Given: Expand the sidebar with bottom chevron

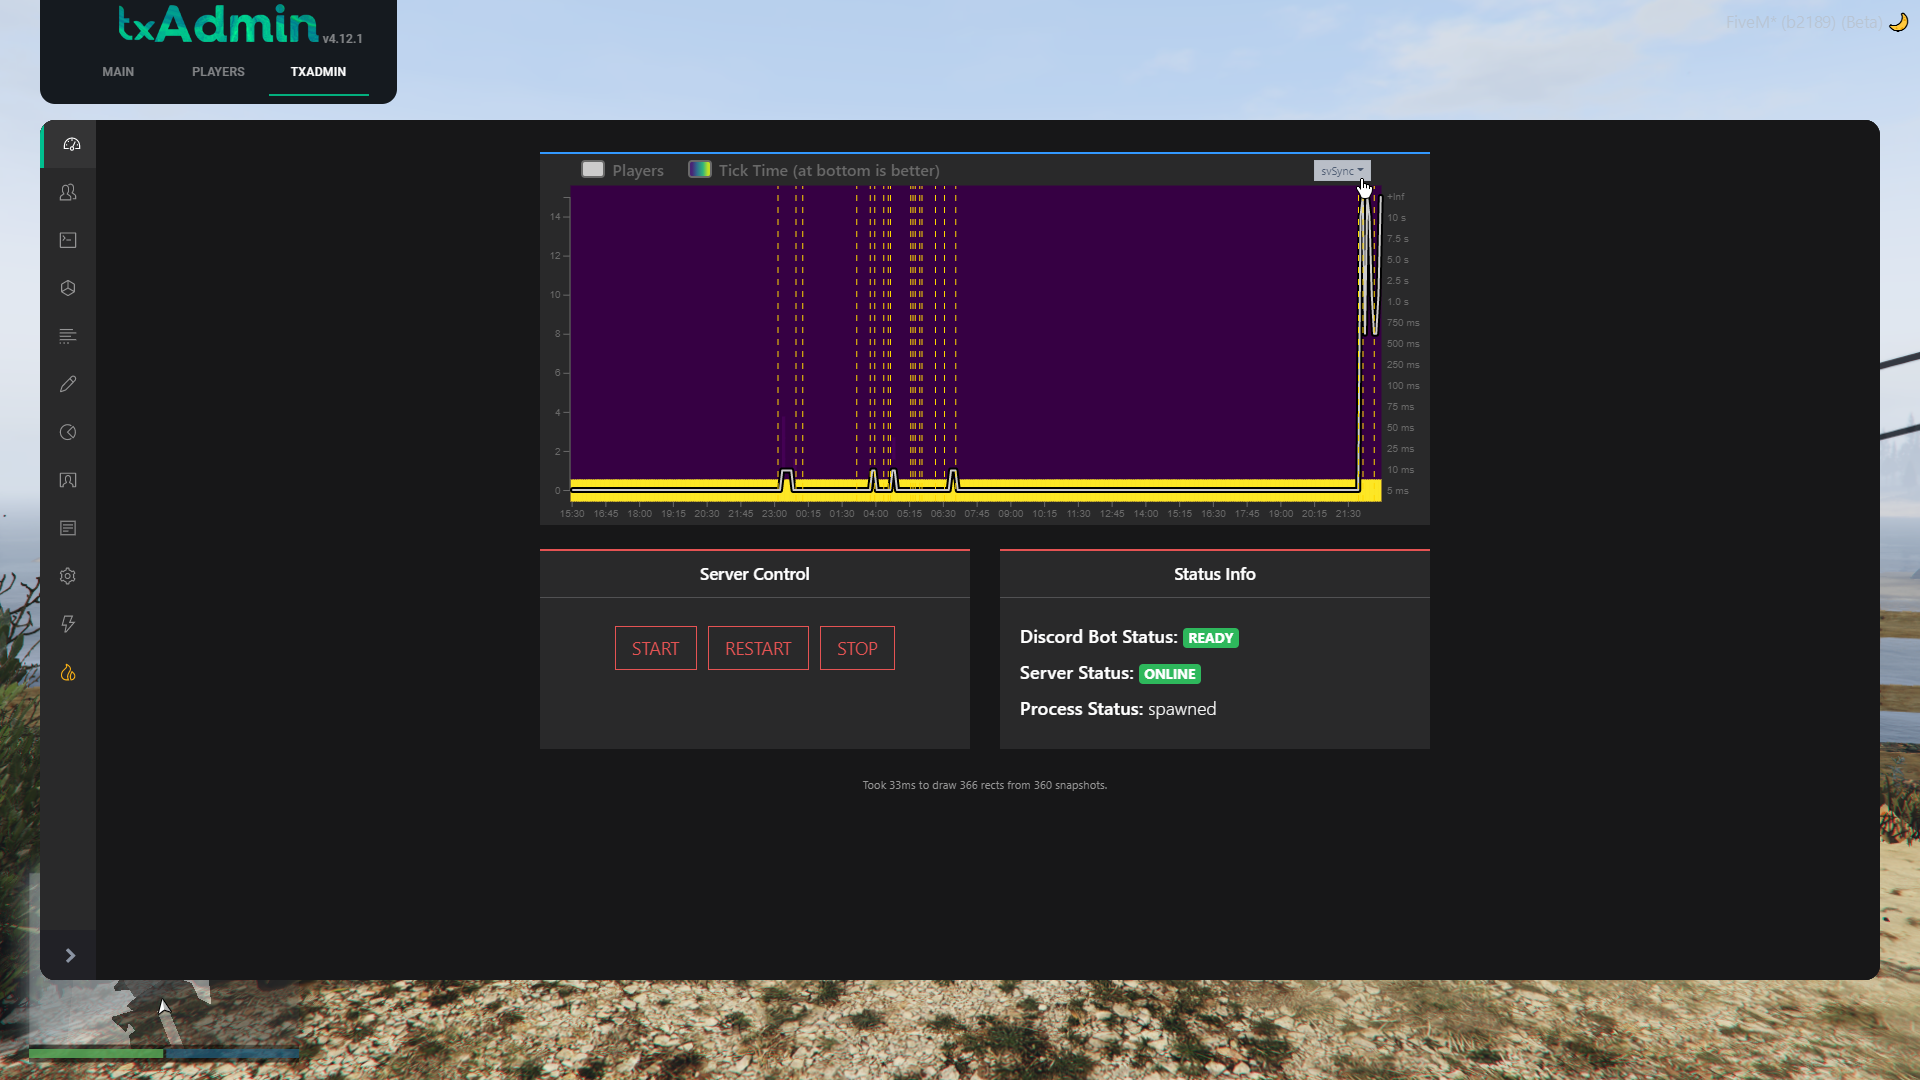Looking at the screenshot, I should point(70,956).
